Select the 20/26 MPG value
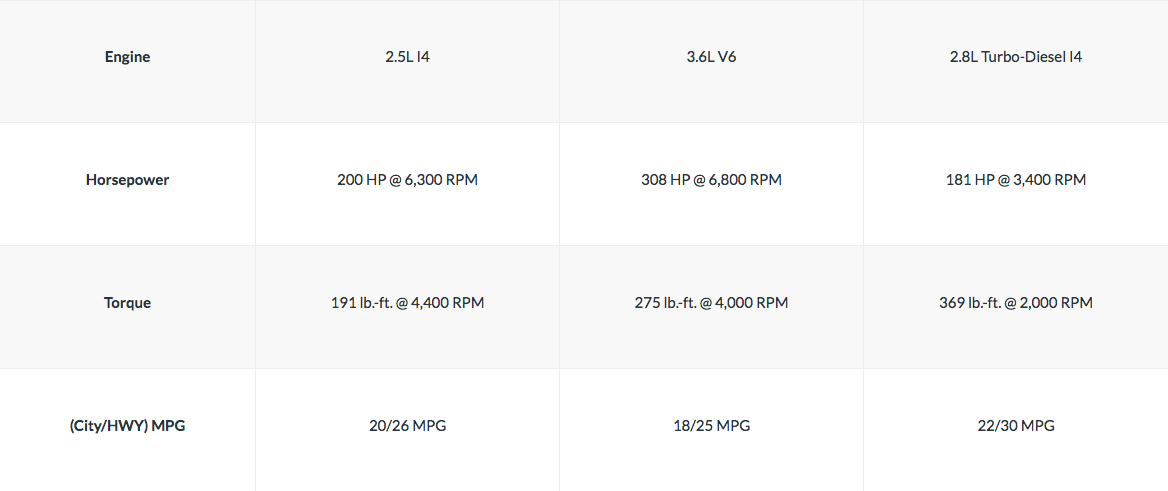This screenshot has height=491, width=1168. coord(407,427)
